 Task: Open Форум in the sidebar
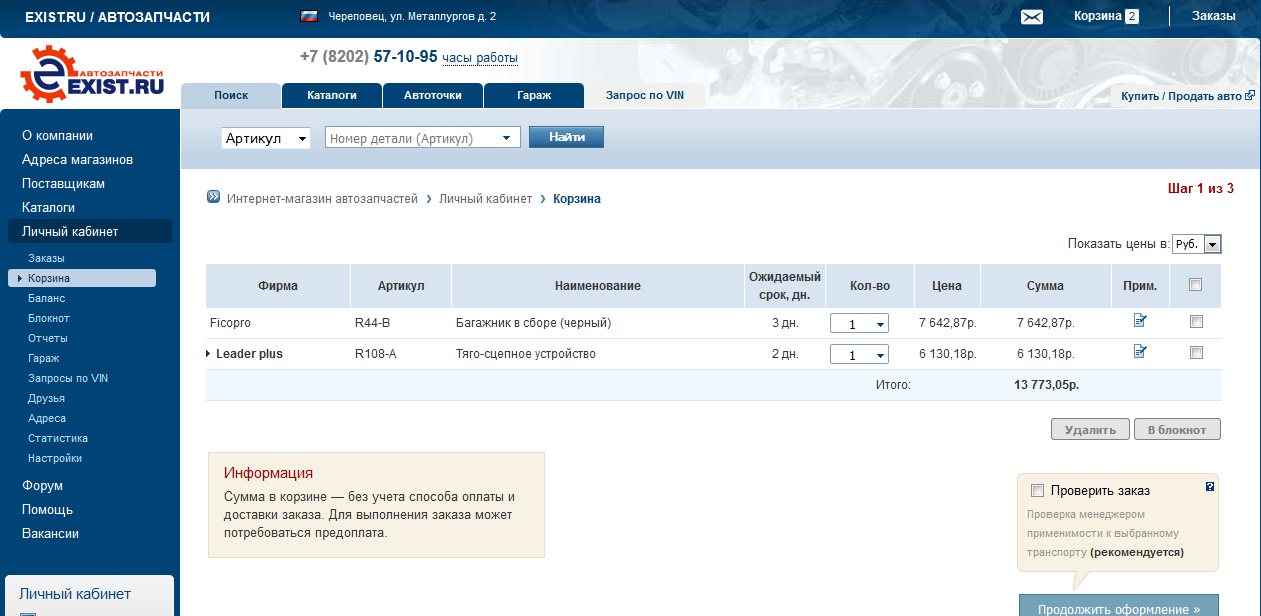[42, 486]
